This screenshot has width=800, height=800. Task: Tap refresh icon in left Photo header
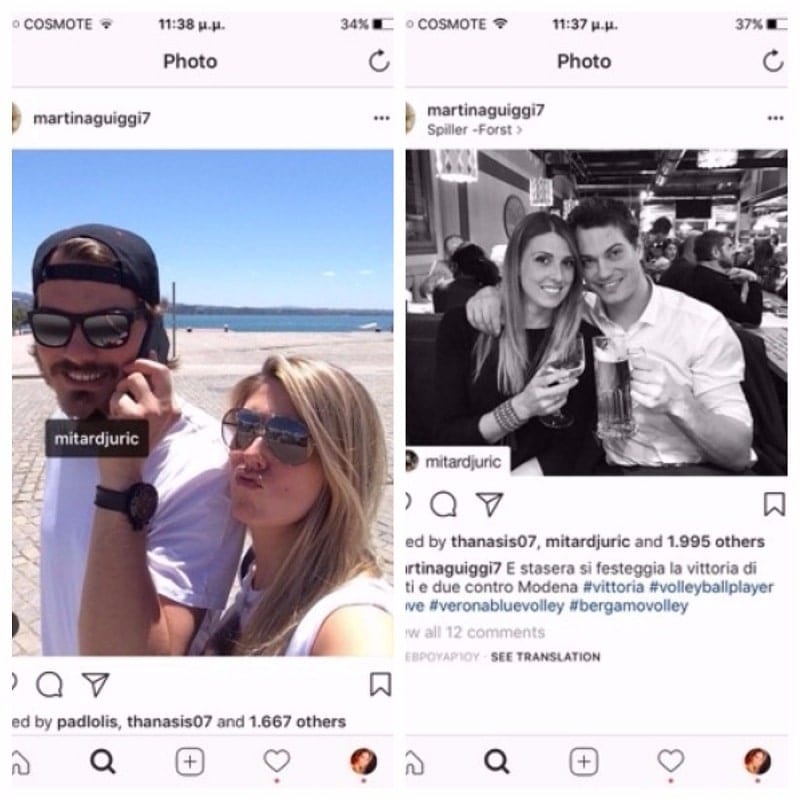(x=379, y=61)
